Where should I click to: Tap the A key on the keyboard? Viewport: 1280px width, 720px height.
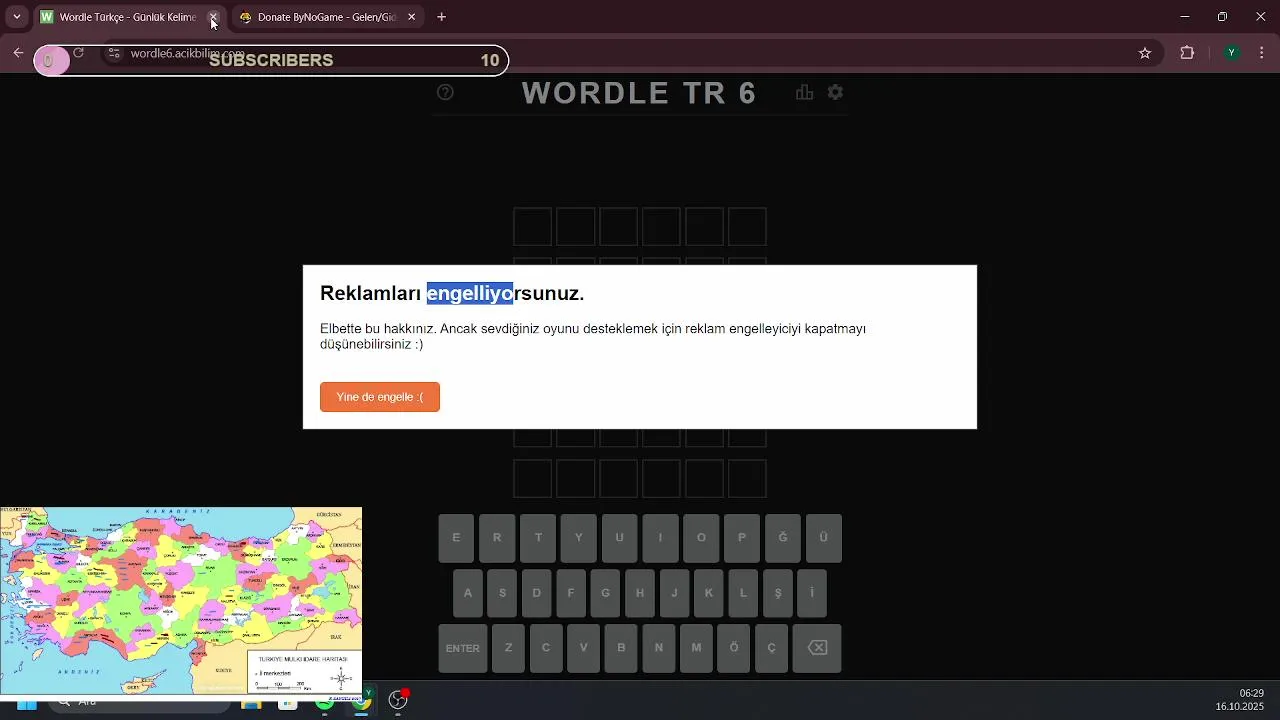pyautogui.click(x=468, y=593)
